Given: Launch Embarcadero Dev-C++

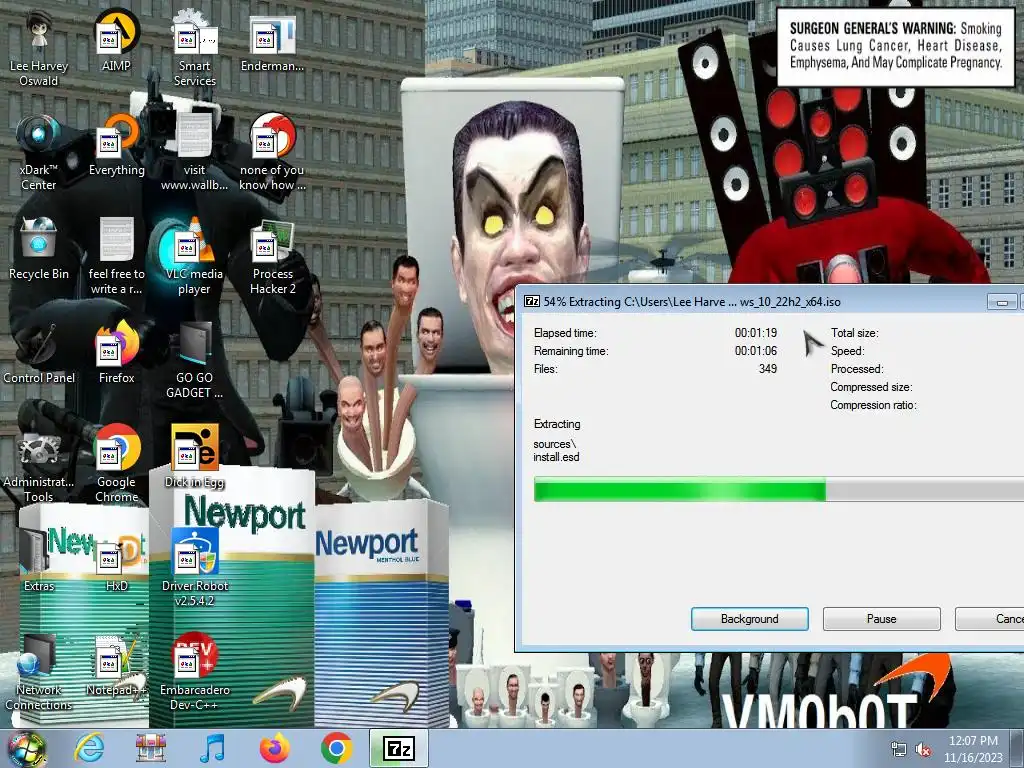Looking at the screenshot, I should coord(195,672).
